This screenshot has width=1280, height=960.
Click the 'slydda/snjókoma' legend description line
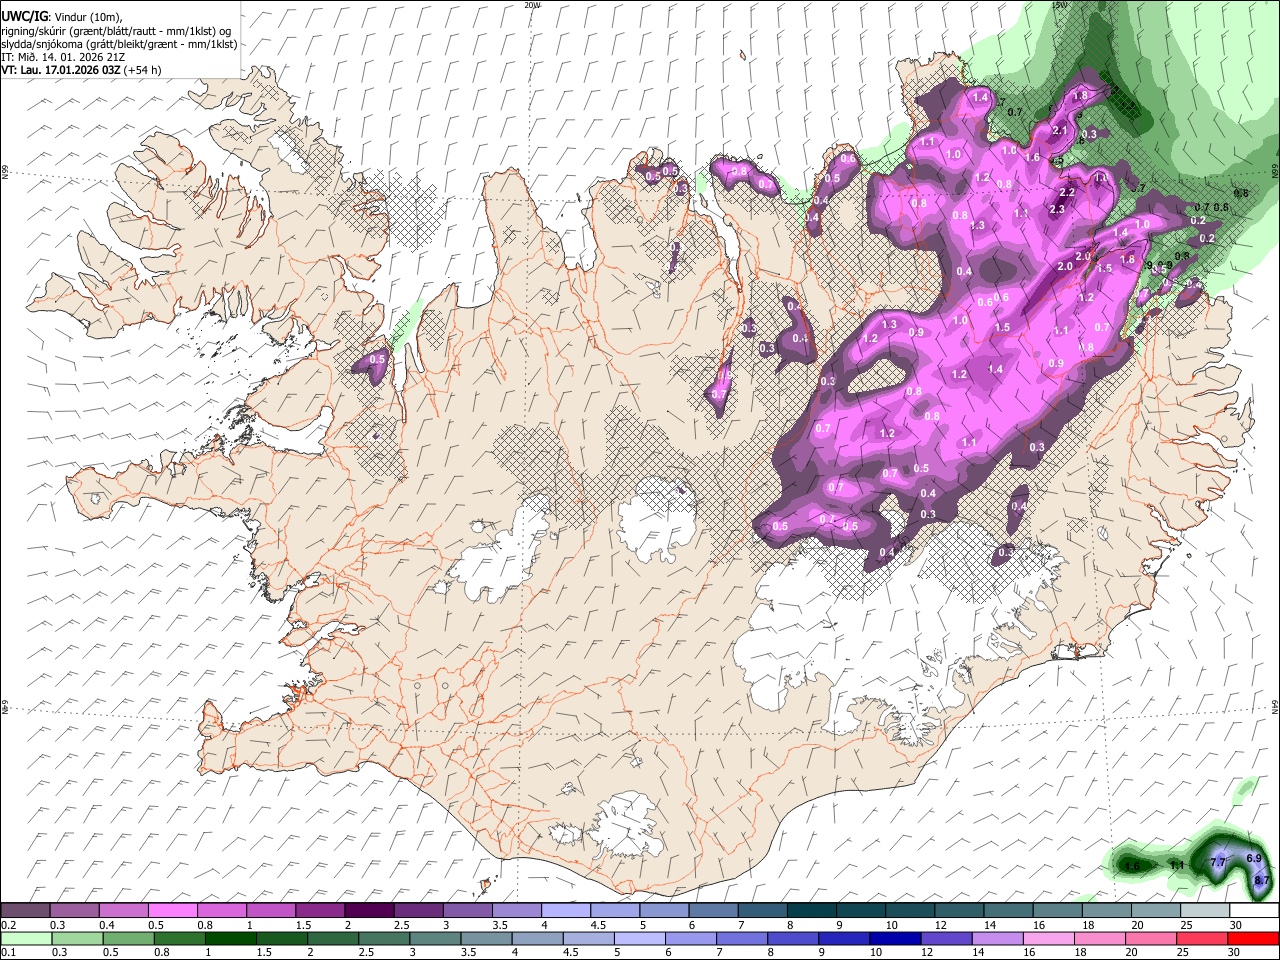tap(119, 44)
